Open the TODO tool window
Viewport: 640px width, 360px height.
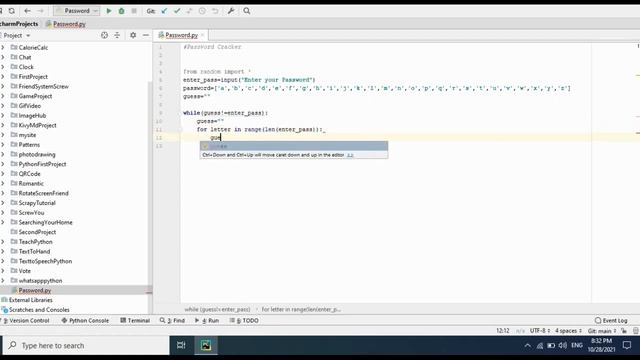[244, 320]
